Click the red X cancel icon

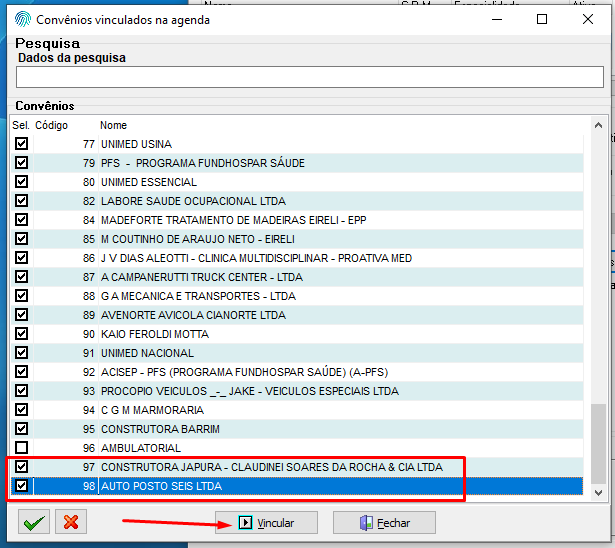pos(71,522)
